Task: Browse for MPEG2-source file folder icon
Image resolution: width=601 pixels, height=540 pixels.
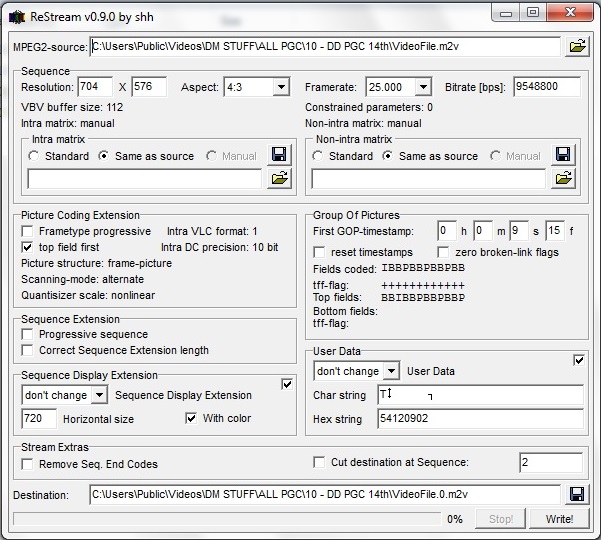Action: tap(577, 46)
